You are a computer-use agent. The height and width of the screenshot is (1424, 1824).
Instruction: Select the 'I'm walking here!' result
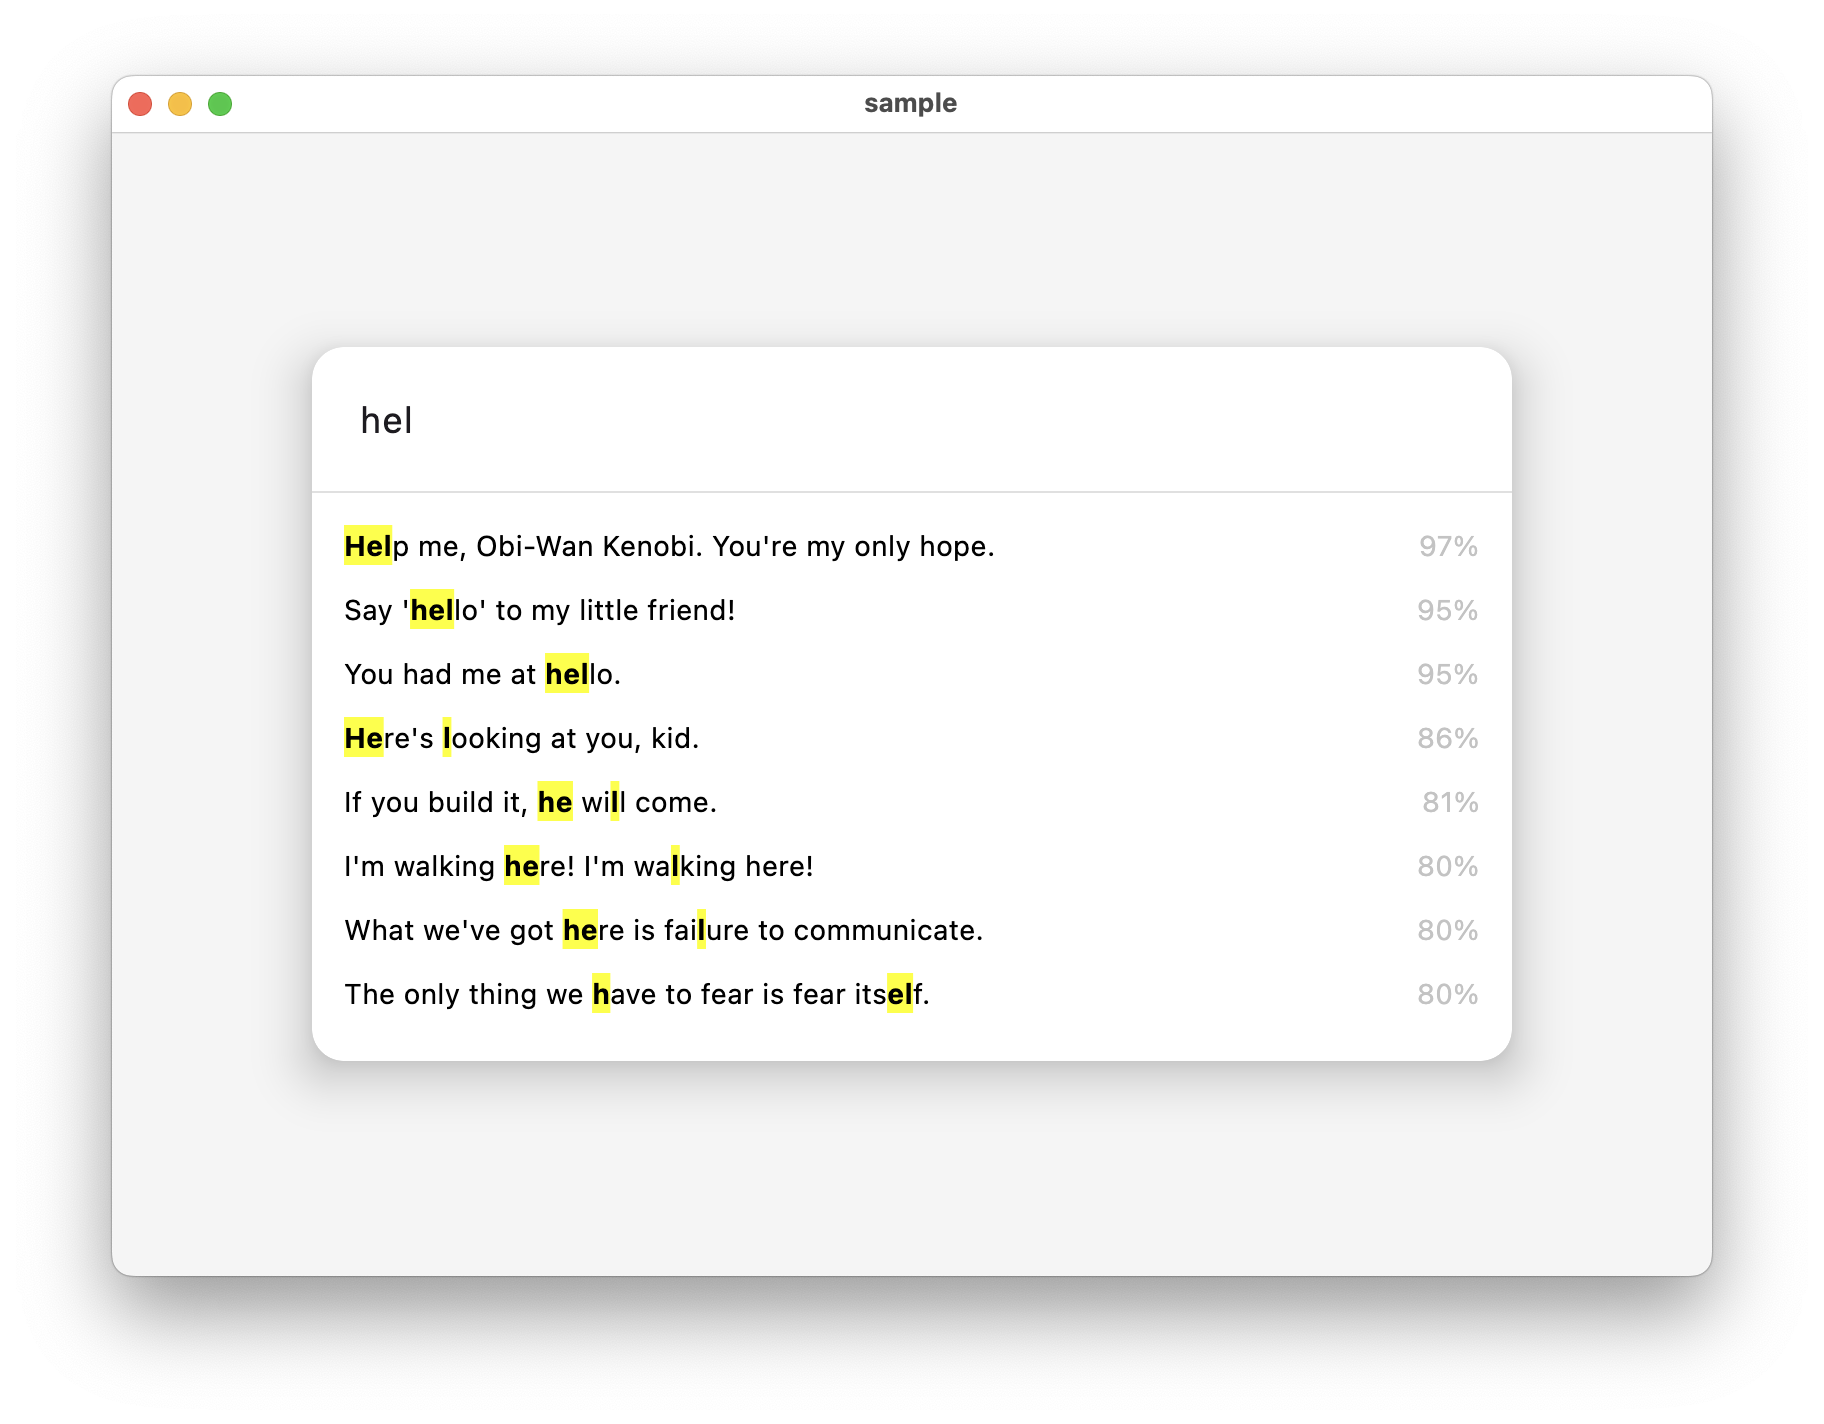[578, 866]
